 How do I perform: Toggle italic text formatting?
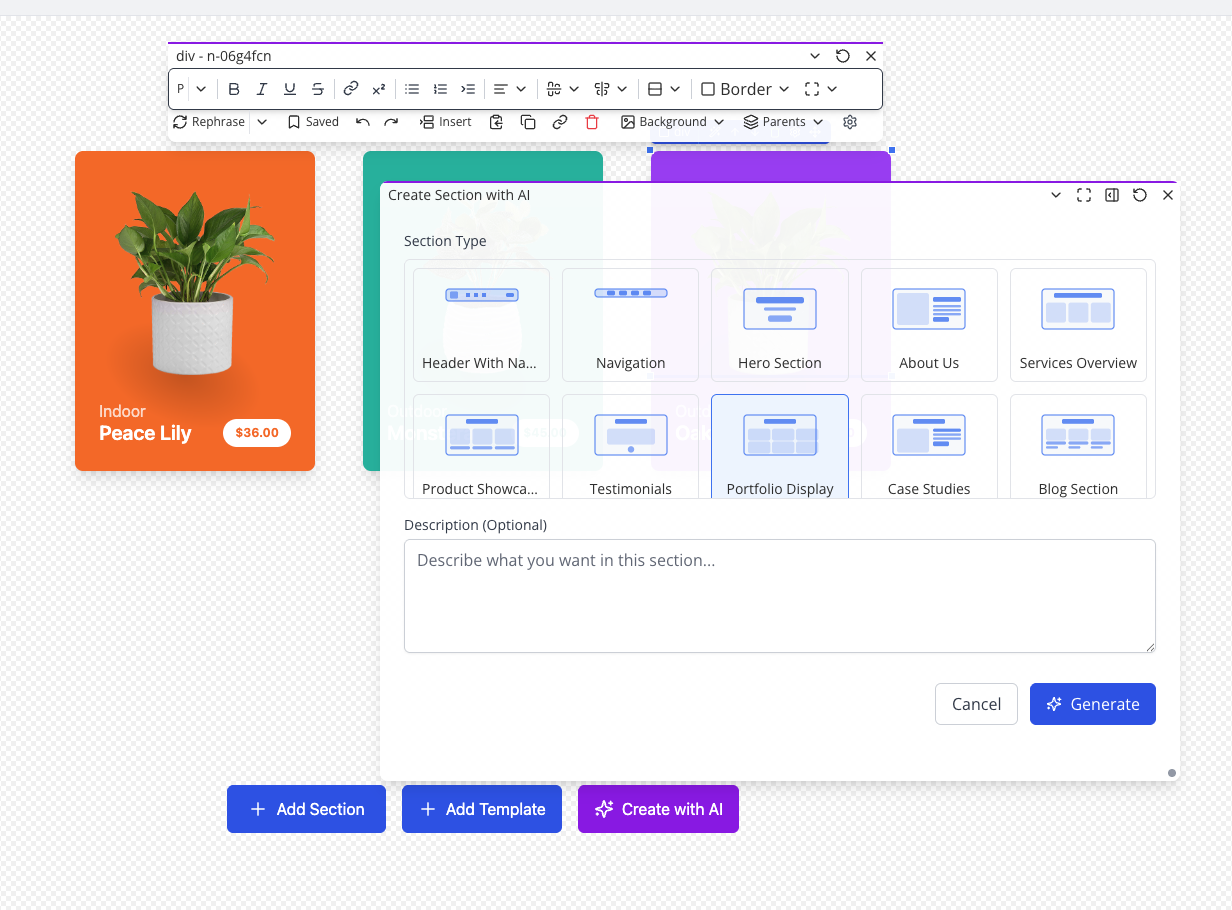(x=262, y=89)
